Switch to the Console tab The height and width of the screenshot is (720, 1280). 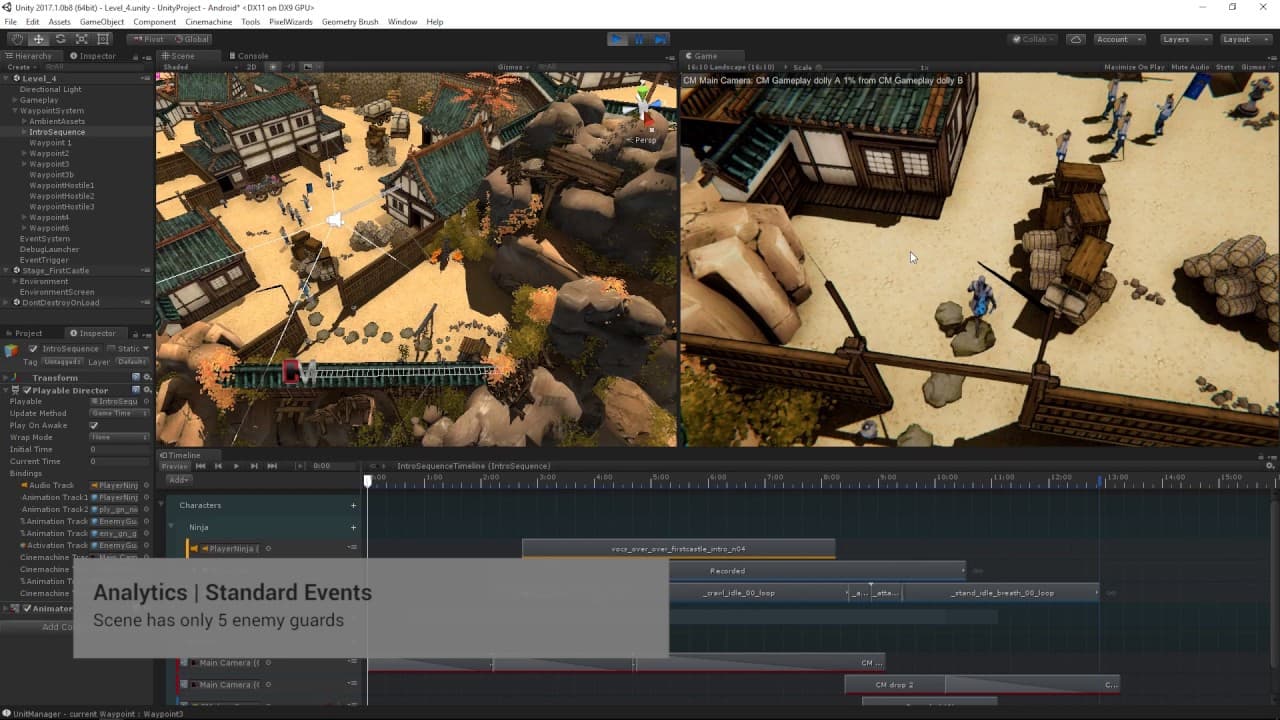tap(248, 56)
